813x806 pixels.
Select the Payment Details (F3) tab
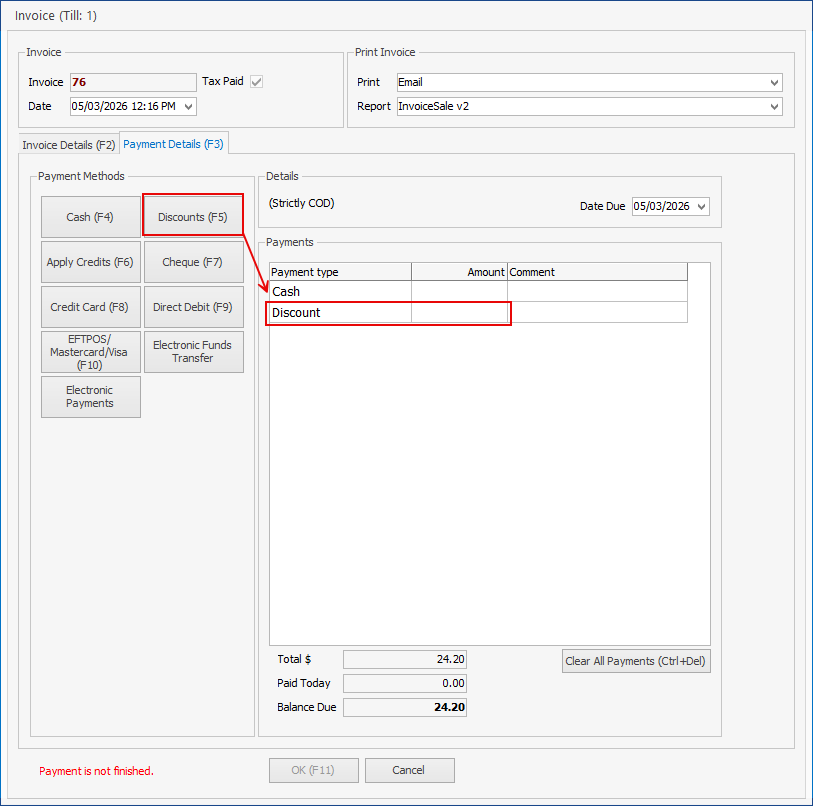tap(173, 144)
